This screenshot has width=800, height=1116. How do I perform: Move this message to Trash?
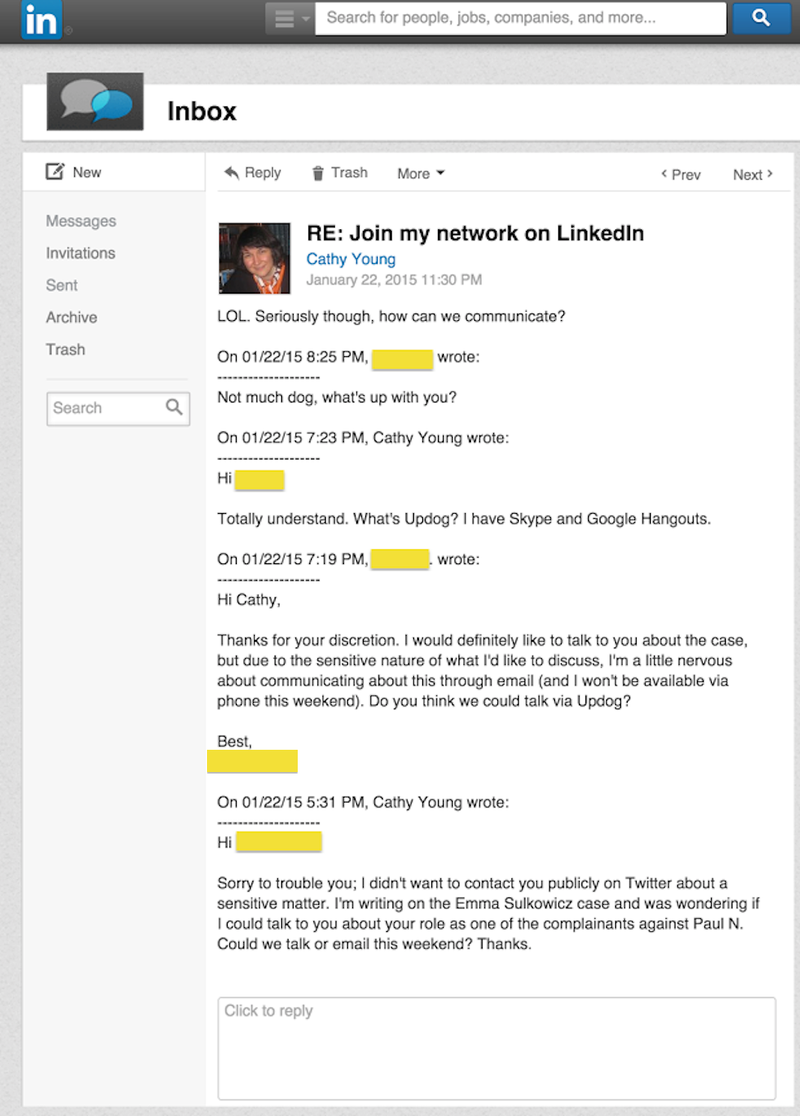pyautogui.click(x=340, y=173)
